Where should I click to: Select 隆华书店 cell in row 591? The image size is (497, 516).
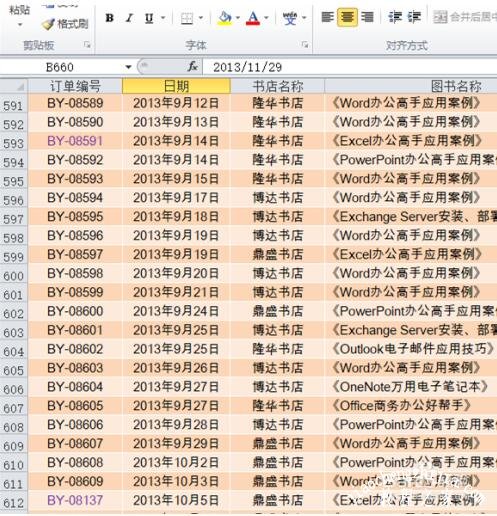[x=277, y=103]
